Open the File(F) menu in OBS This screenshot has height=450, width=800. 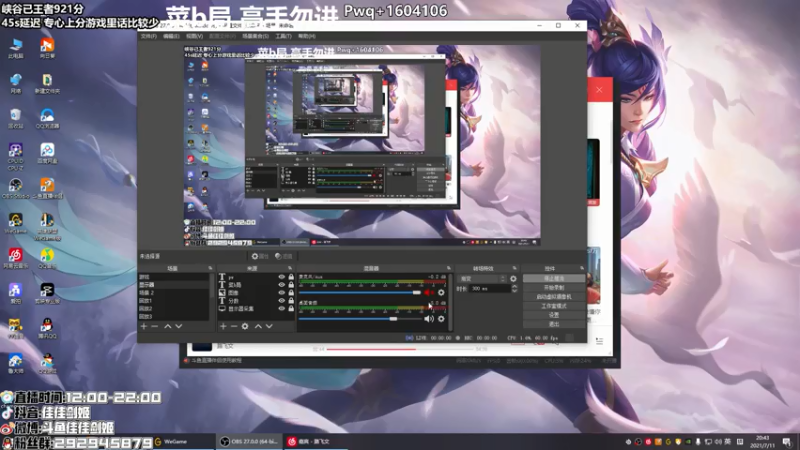(148, 36)
